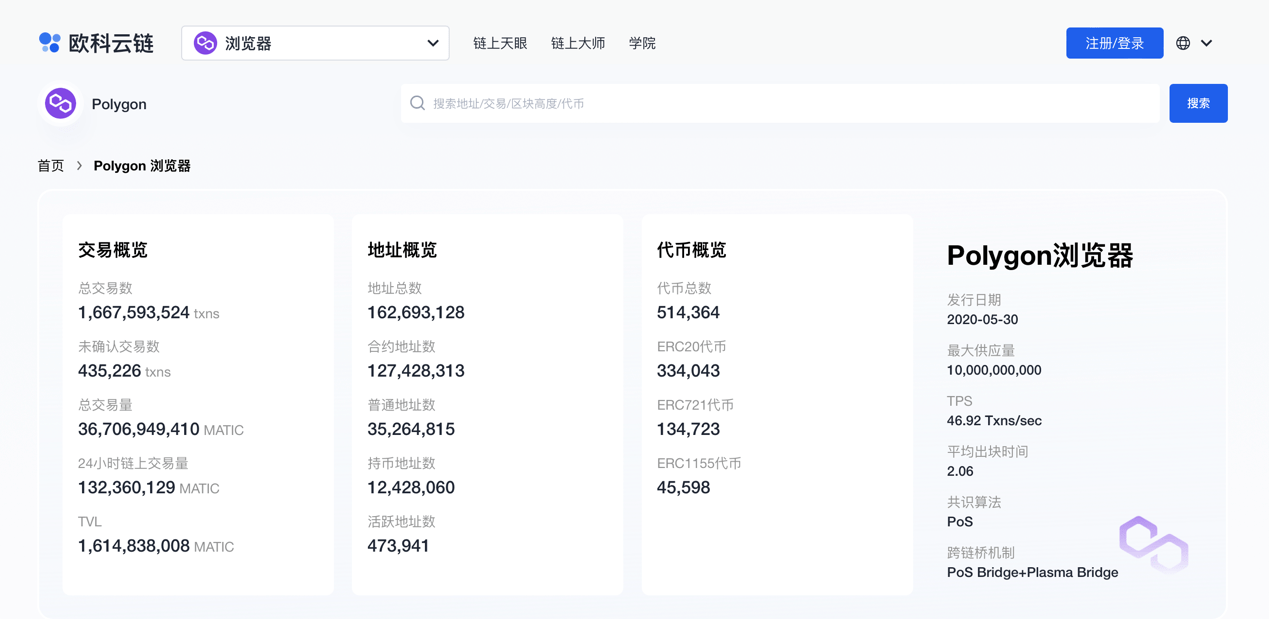
Task: Open the globe language icon
Action: (x=1181, y=42)
